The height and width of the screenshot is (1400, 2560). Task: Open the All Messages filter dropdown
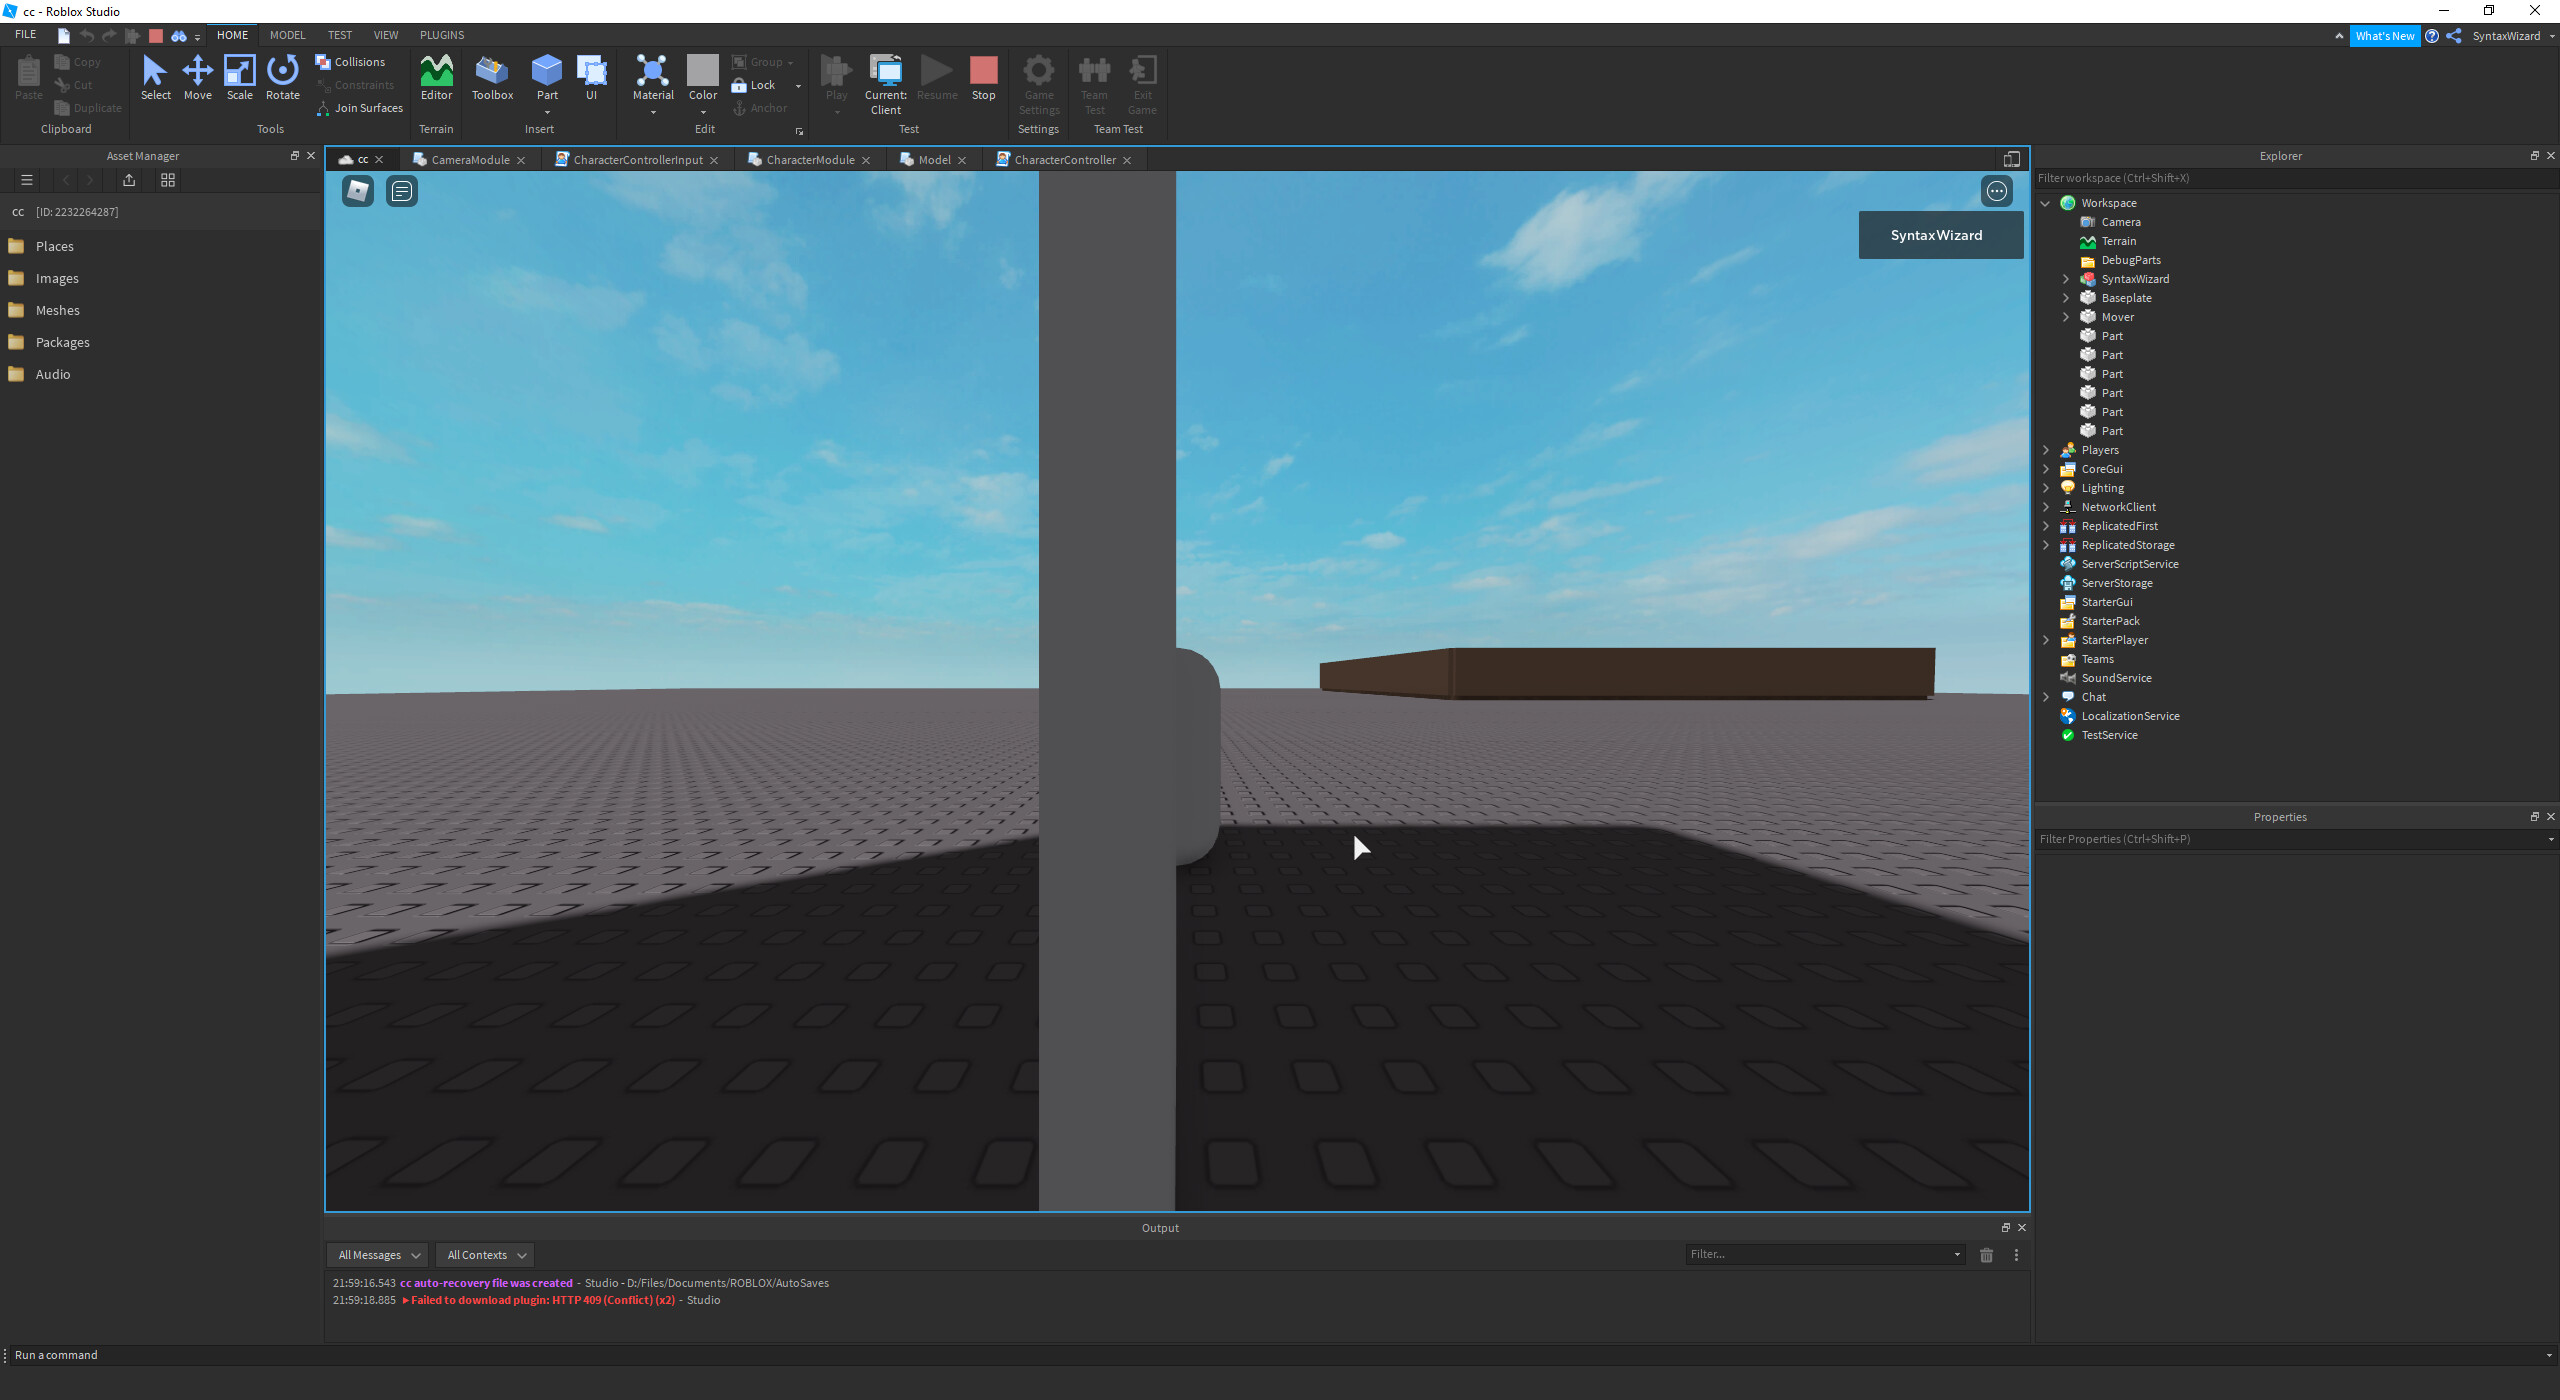(376, 1254)
